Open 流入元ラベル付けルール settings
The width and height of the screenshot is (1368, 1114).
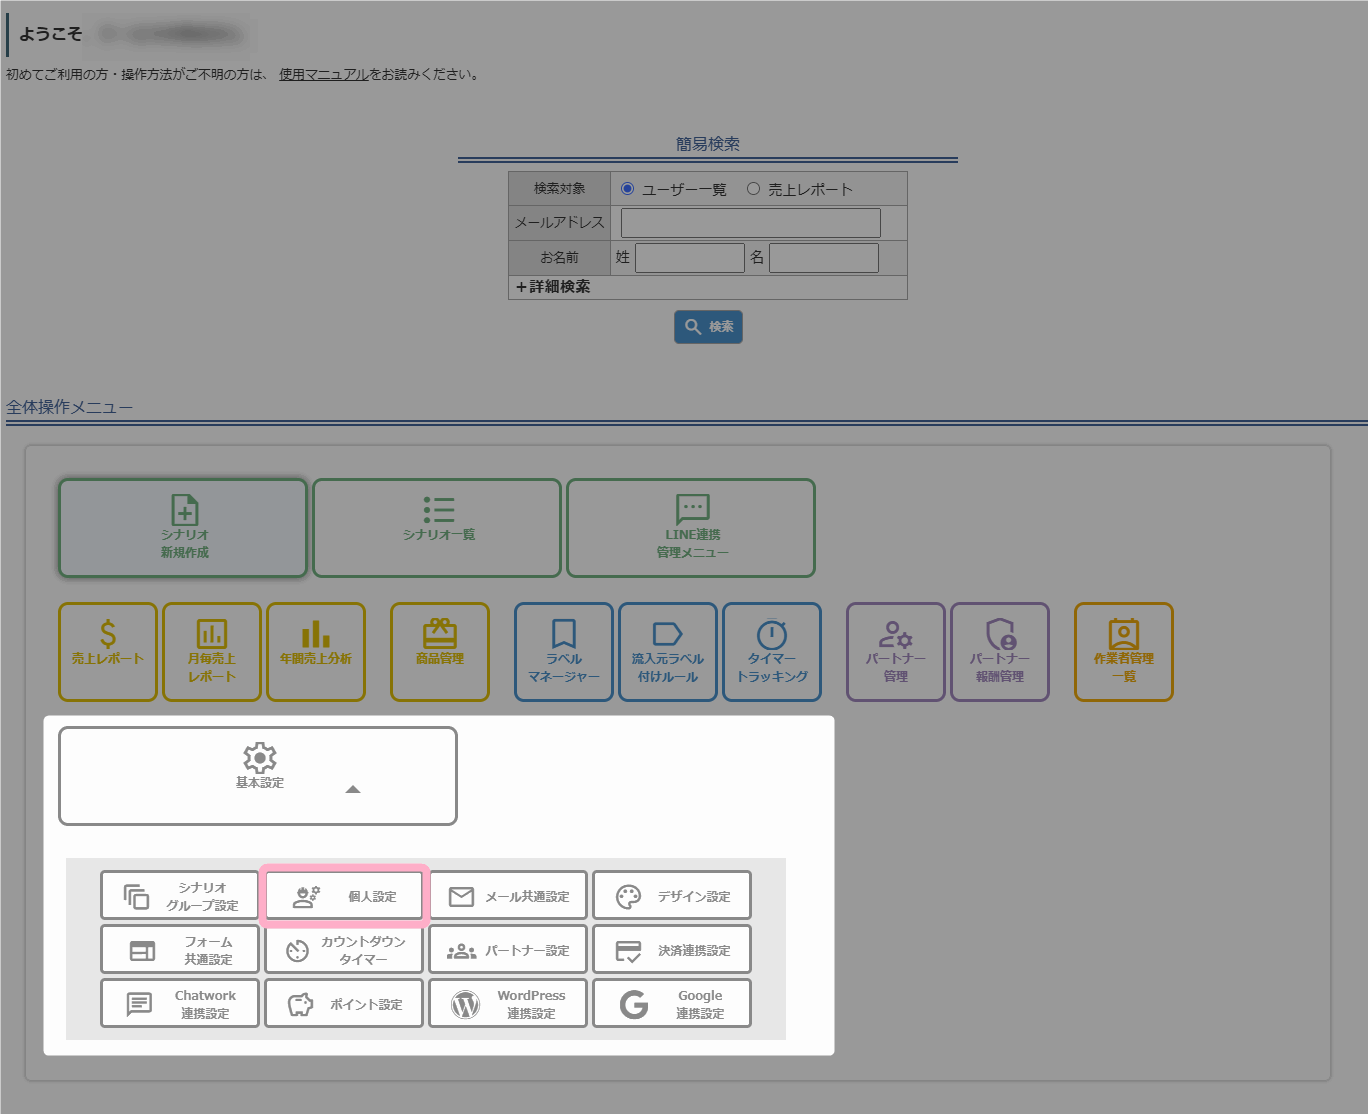point(667,651)
